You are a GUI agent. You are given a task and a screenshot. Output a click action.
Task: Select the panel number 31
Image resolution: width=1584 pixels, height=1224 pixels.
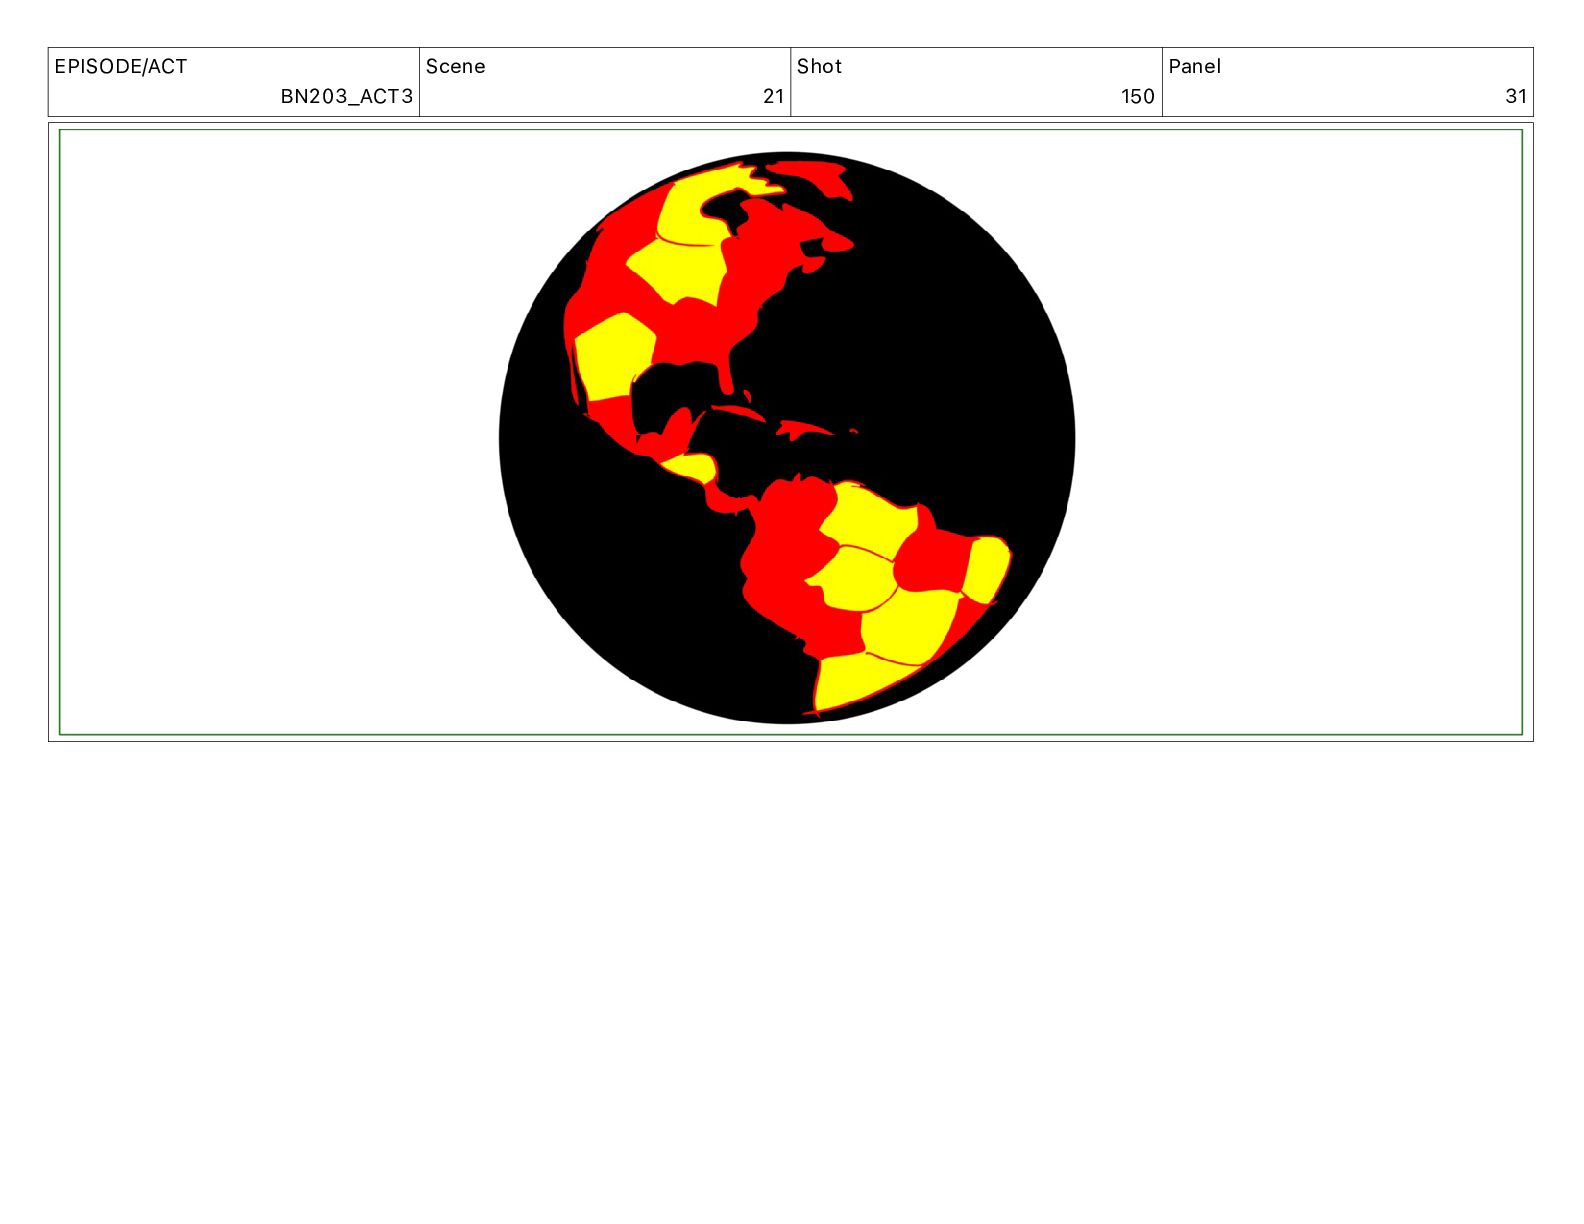(x=1516, y=96)
